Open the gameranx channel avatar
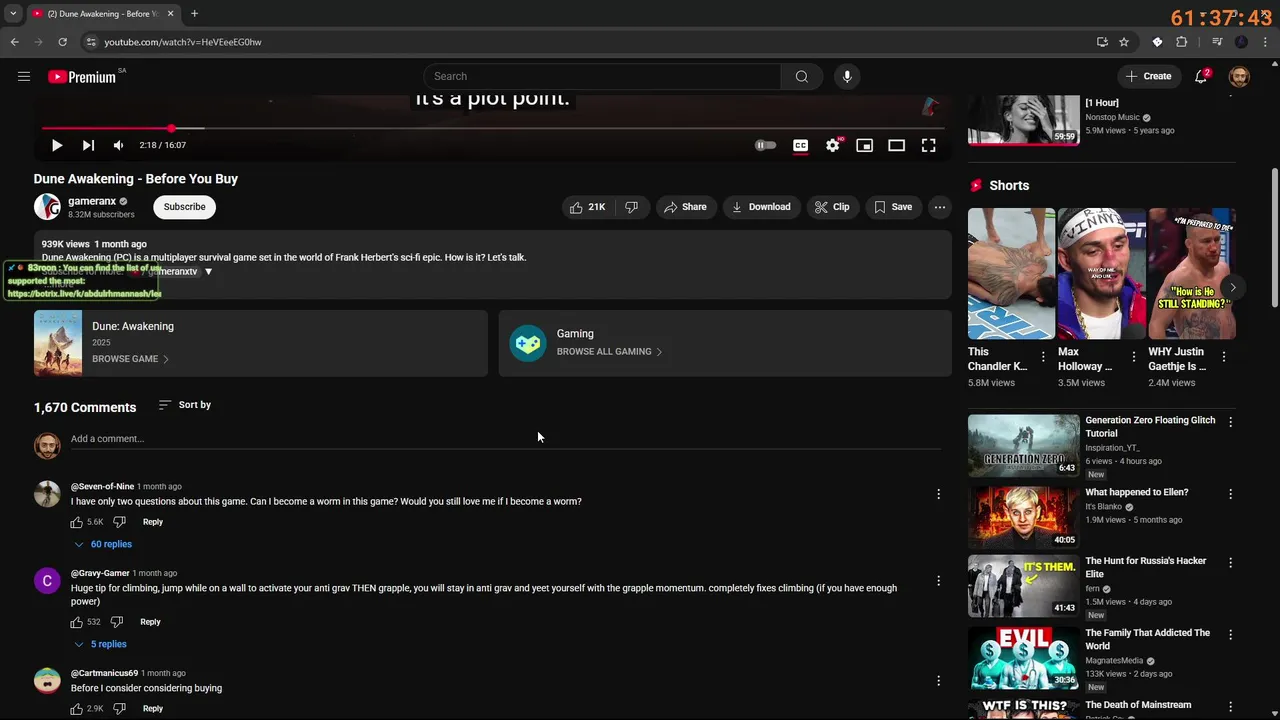Viewport: 1280px width, 720px height. pos(47,207)
